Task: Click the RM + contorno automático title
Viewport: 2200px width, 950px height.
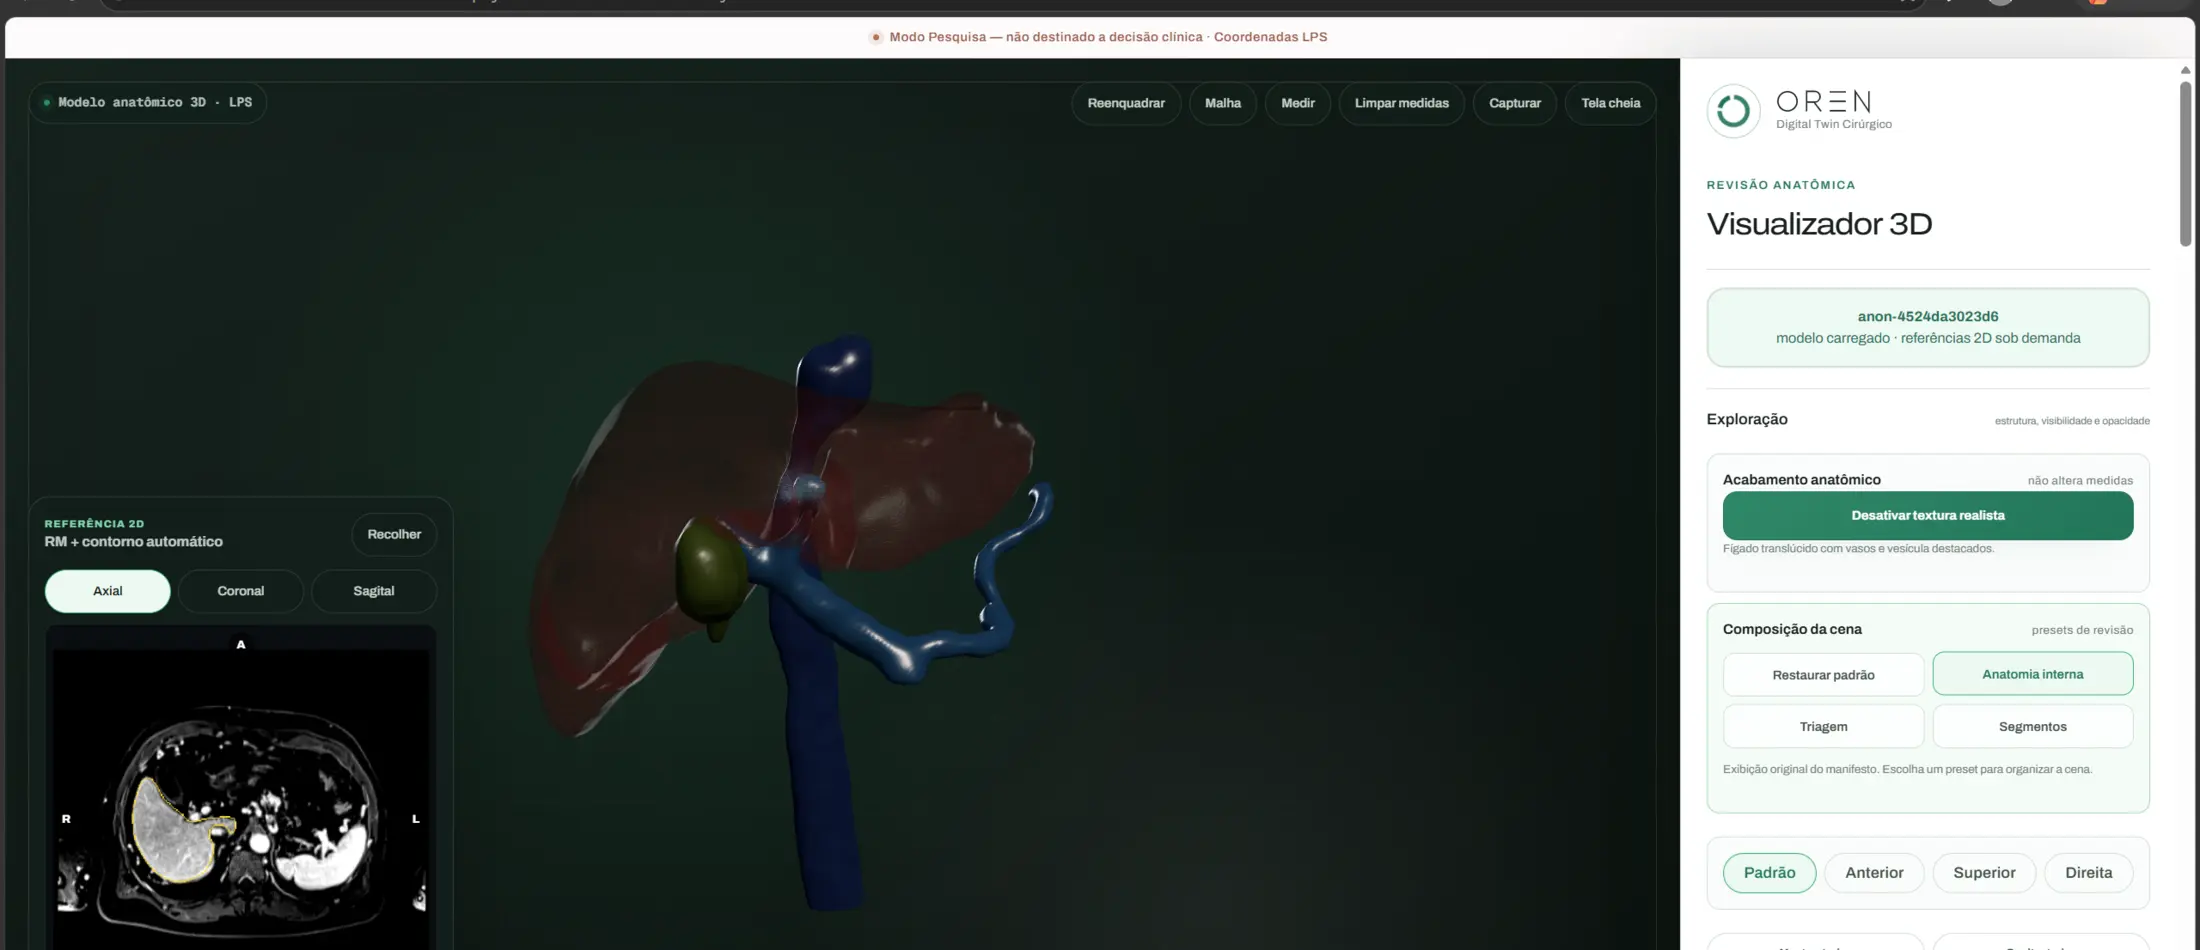Action: click(x=133, y=542)
